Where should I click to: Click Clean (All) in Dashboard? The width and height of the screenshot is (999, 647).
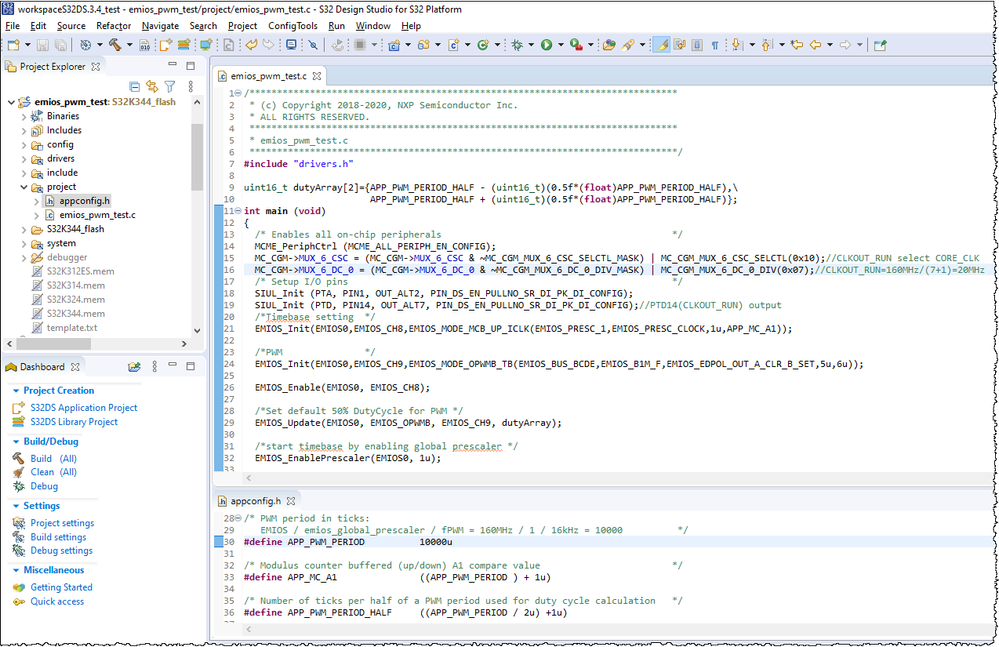[x=54, y=472]
